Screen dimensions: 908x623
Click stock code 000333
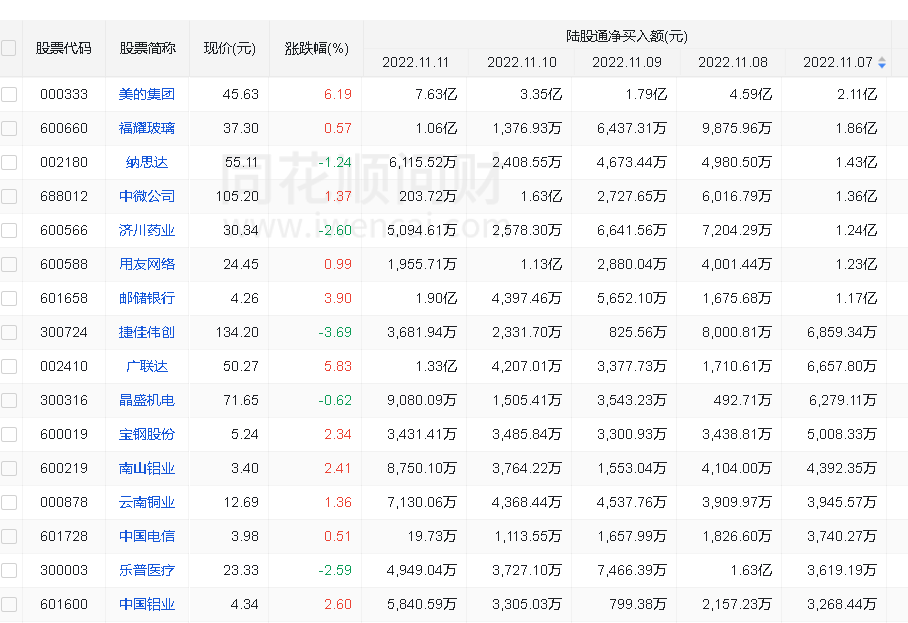(x=64, y=94)
